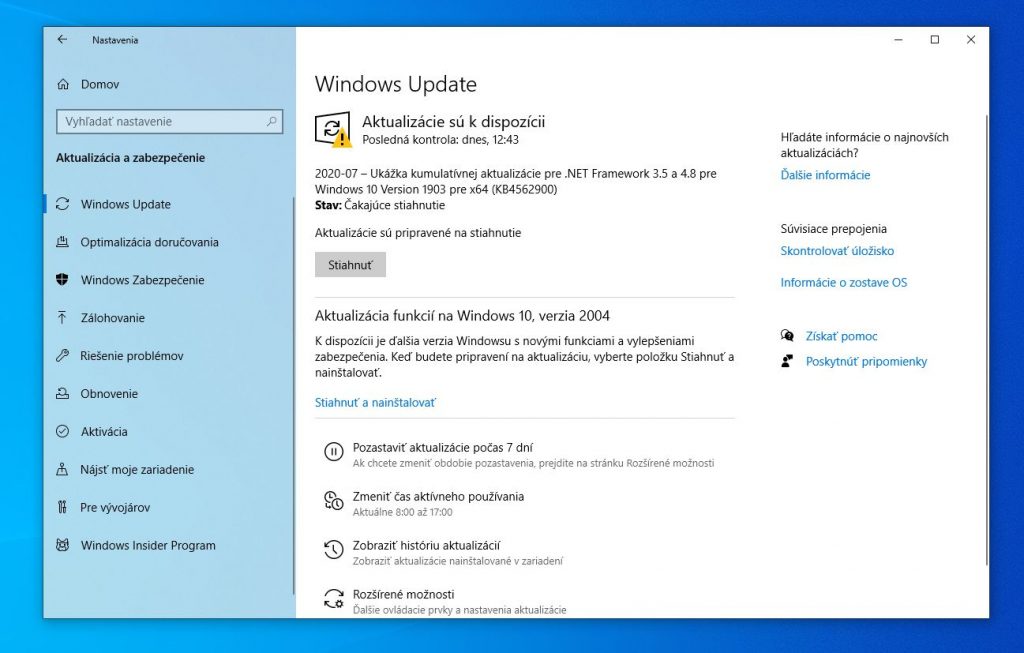Image resolution: width=1024 pixels, height=653 pixels.
Task: Open the Ďalšie informácie link
Action: (825, 176)
